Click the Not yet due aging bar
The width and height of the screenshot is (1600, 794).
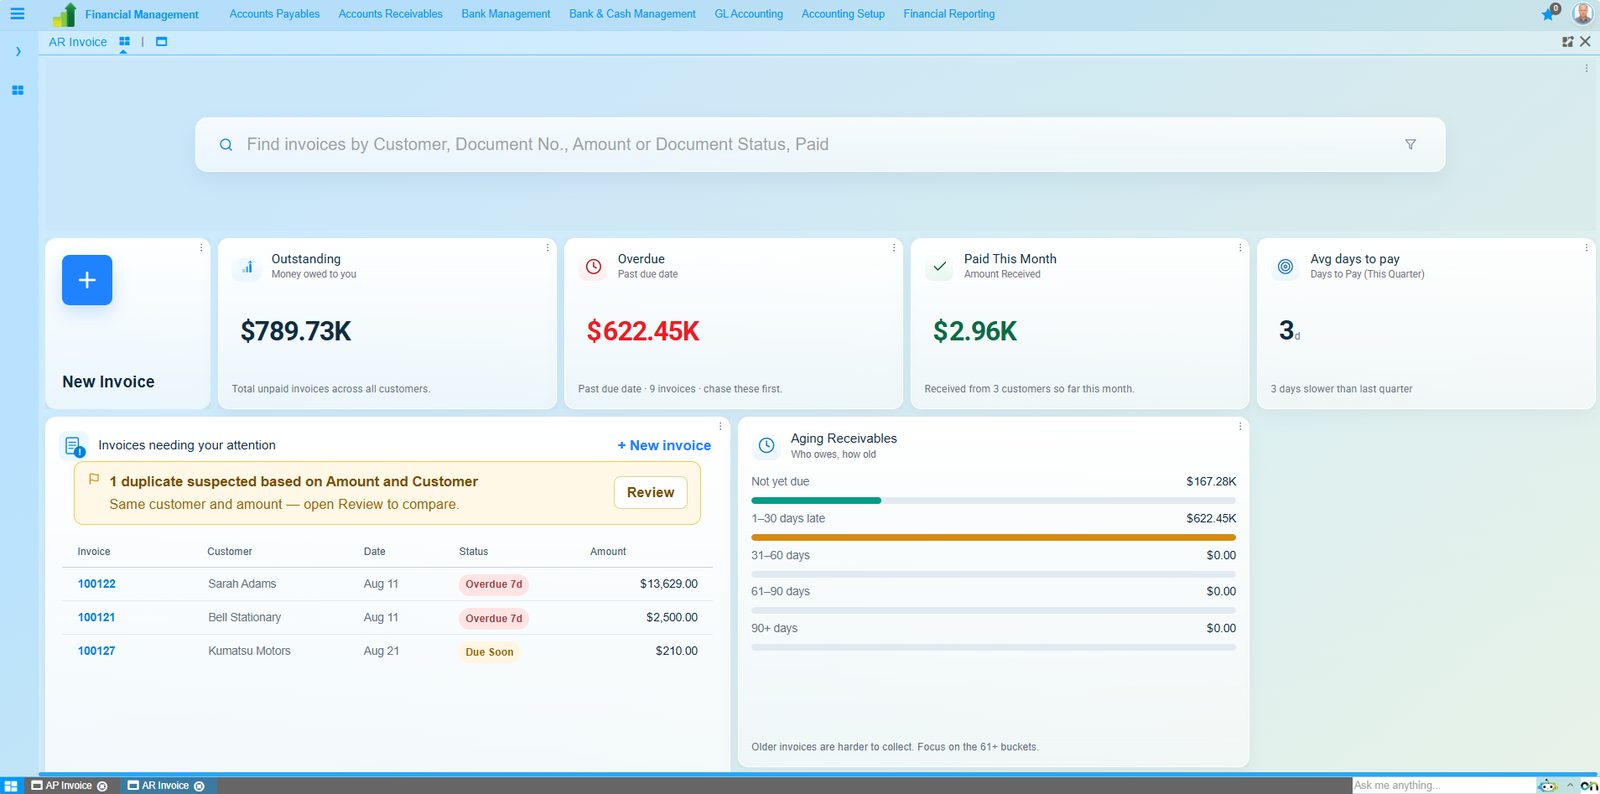click(x=993, y=500)
